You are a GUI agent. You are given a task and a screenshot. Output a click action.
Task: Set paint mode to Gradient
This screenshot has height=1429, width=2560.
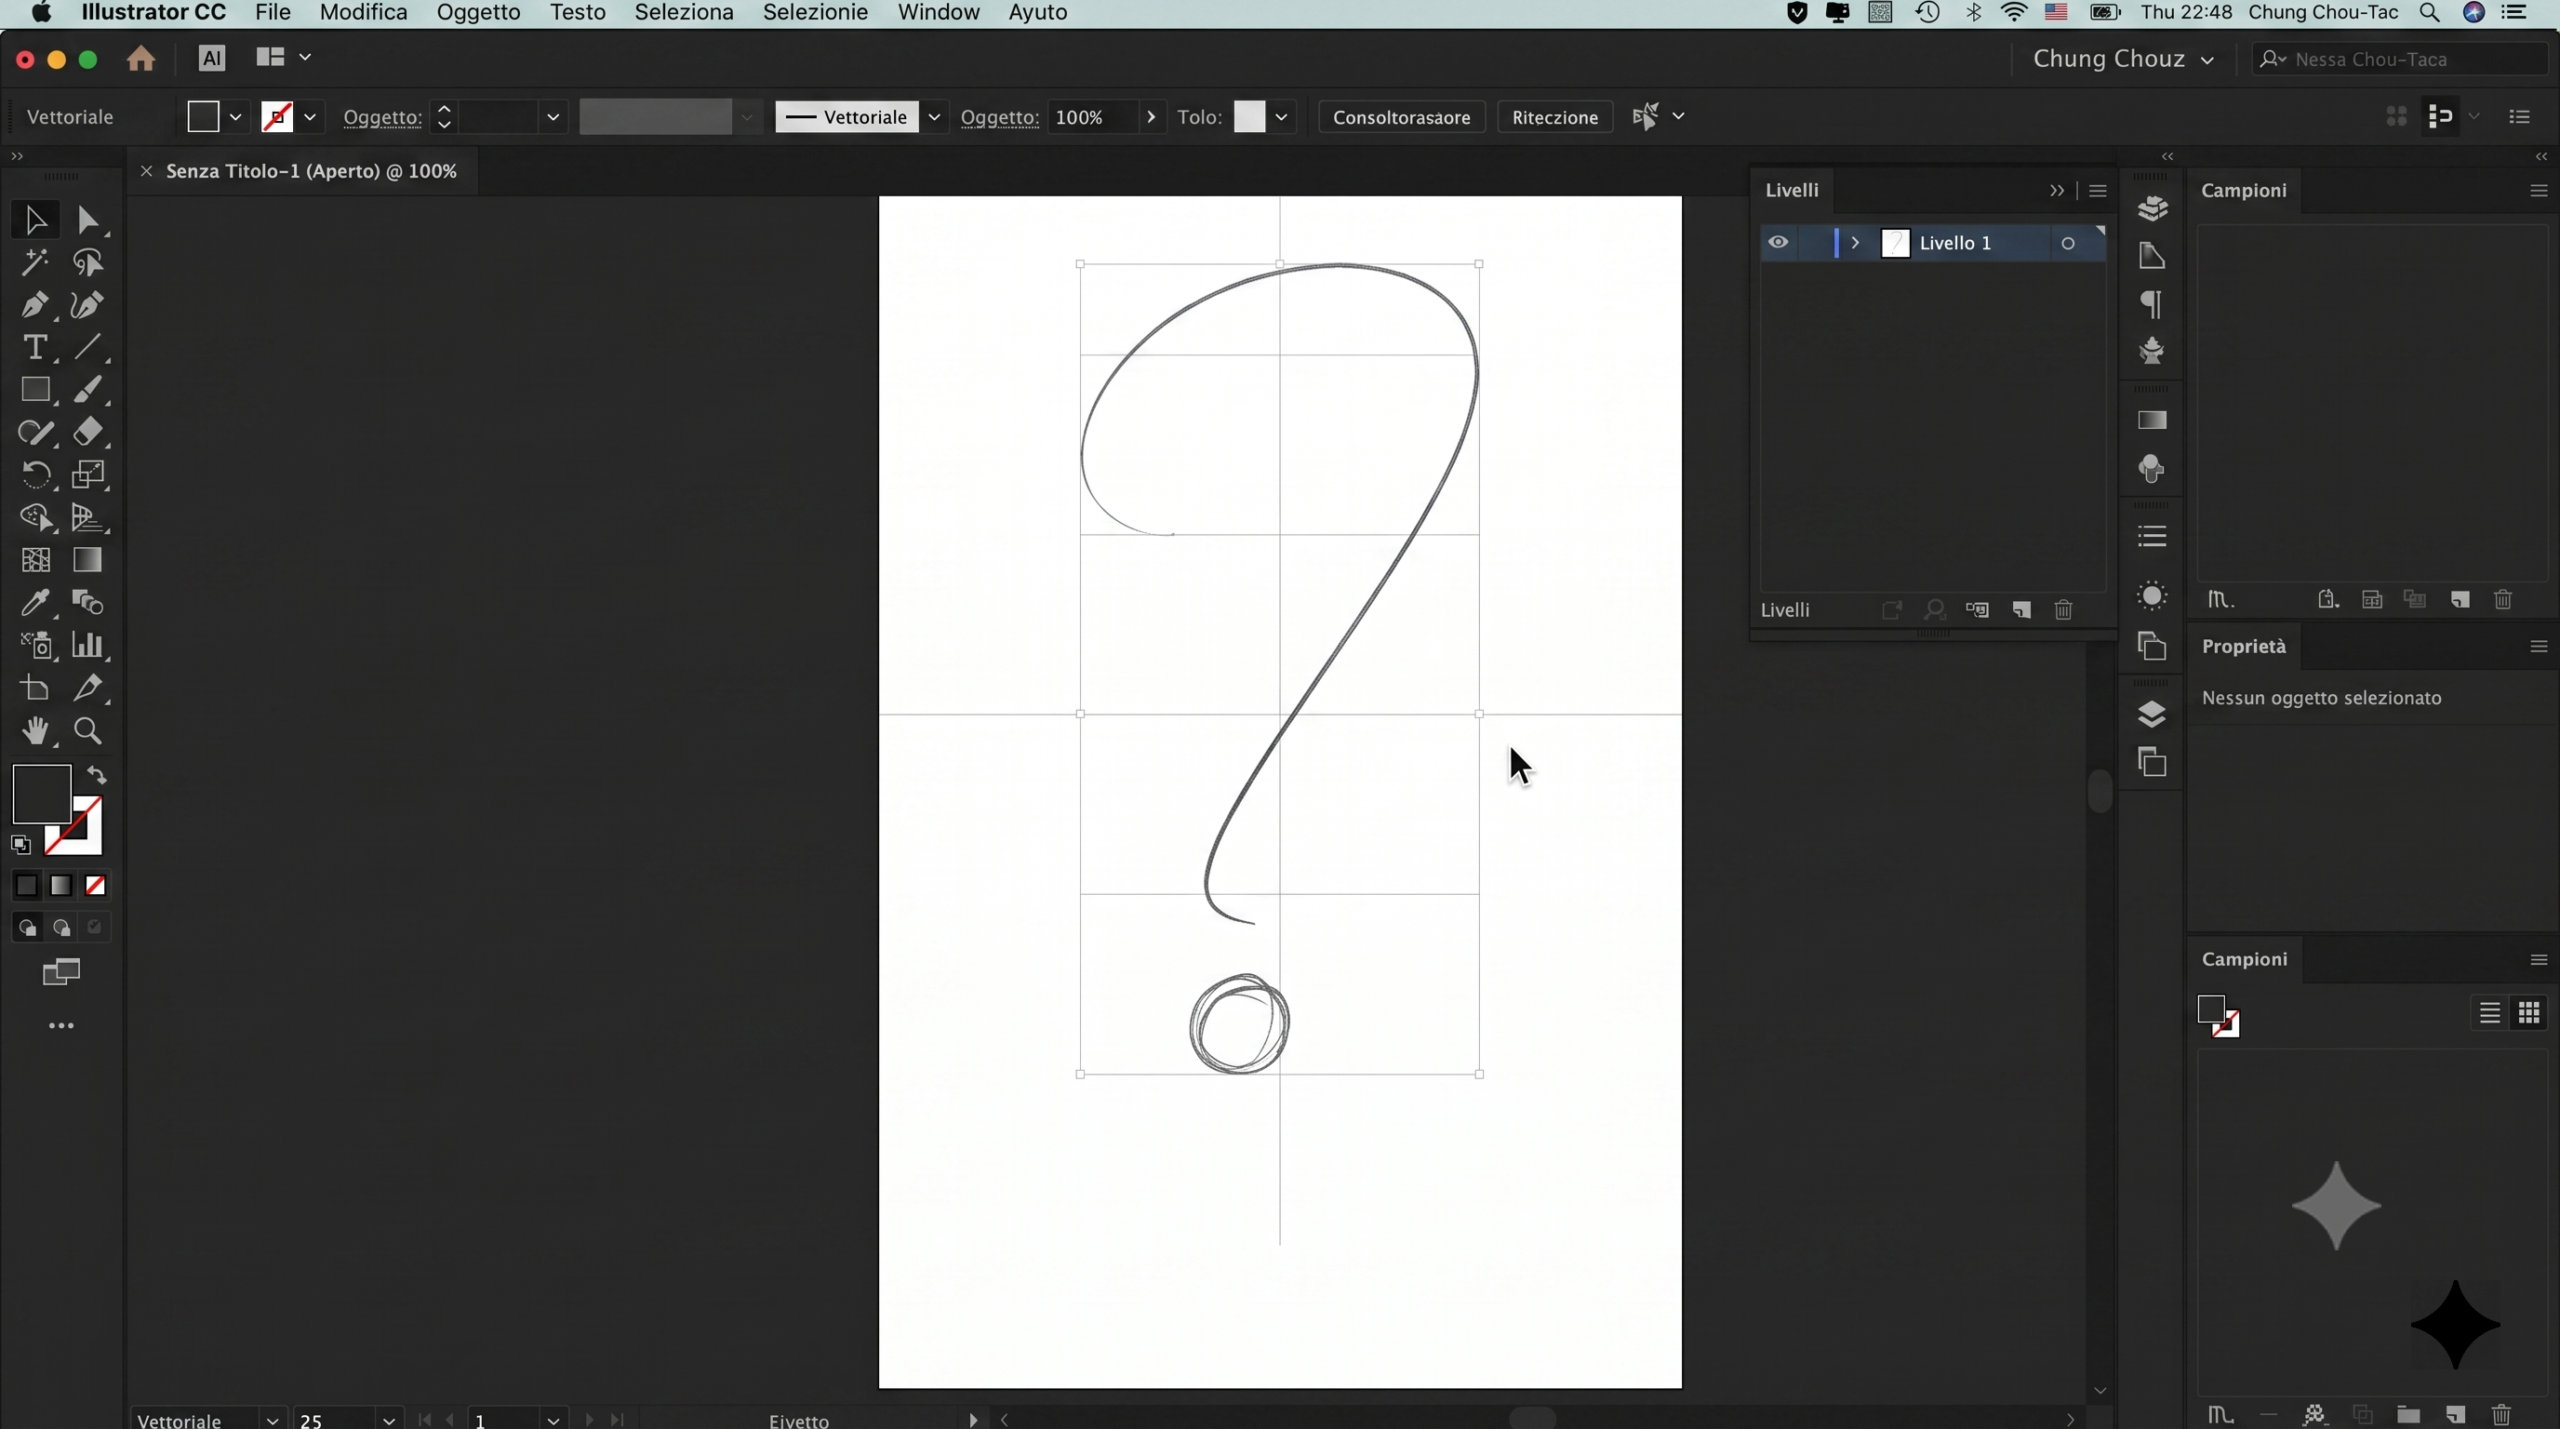coord(61,886)
